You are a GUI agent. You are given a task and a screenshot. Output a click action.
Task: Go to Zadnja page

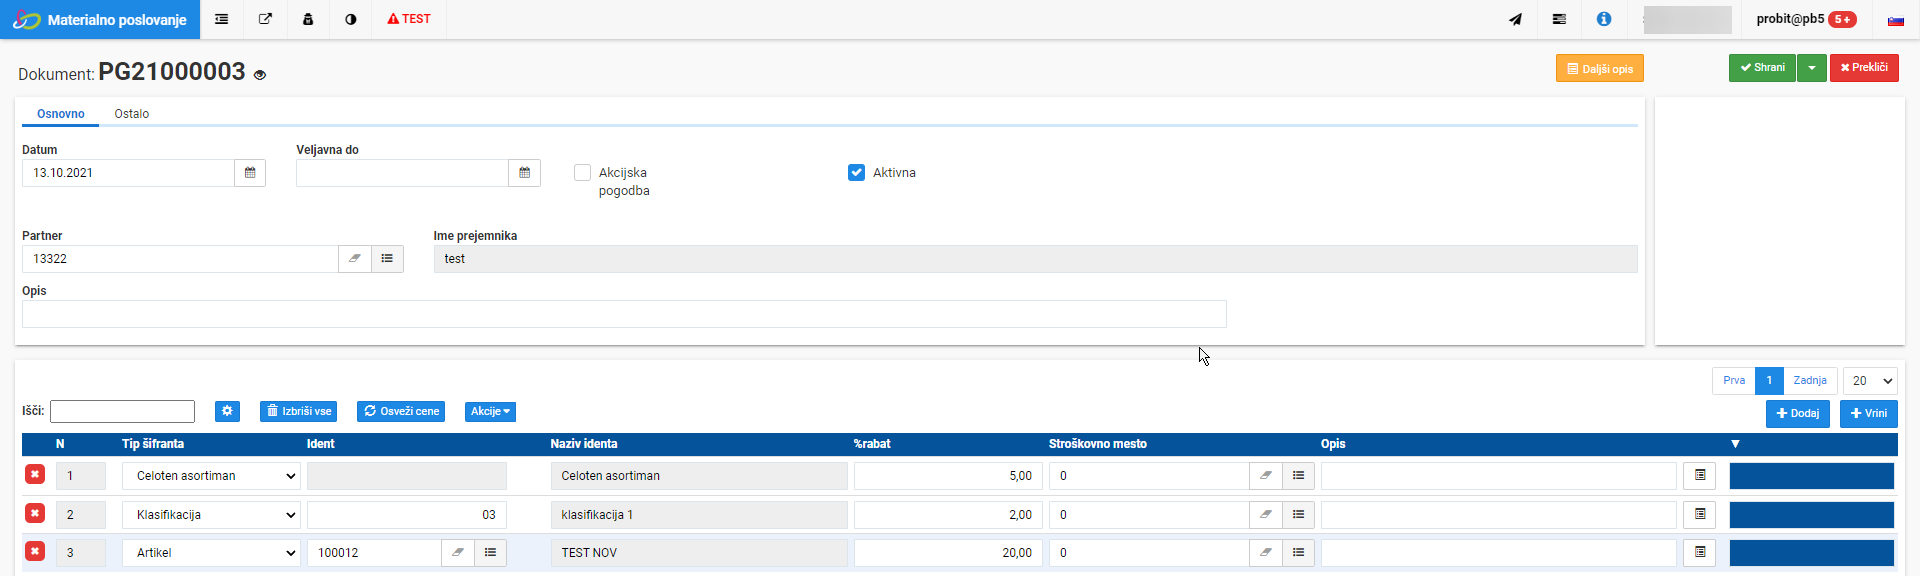pyautogui.click(x=1810, y=381)
